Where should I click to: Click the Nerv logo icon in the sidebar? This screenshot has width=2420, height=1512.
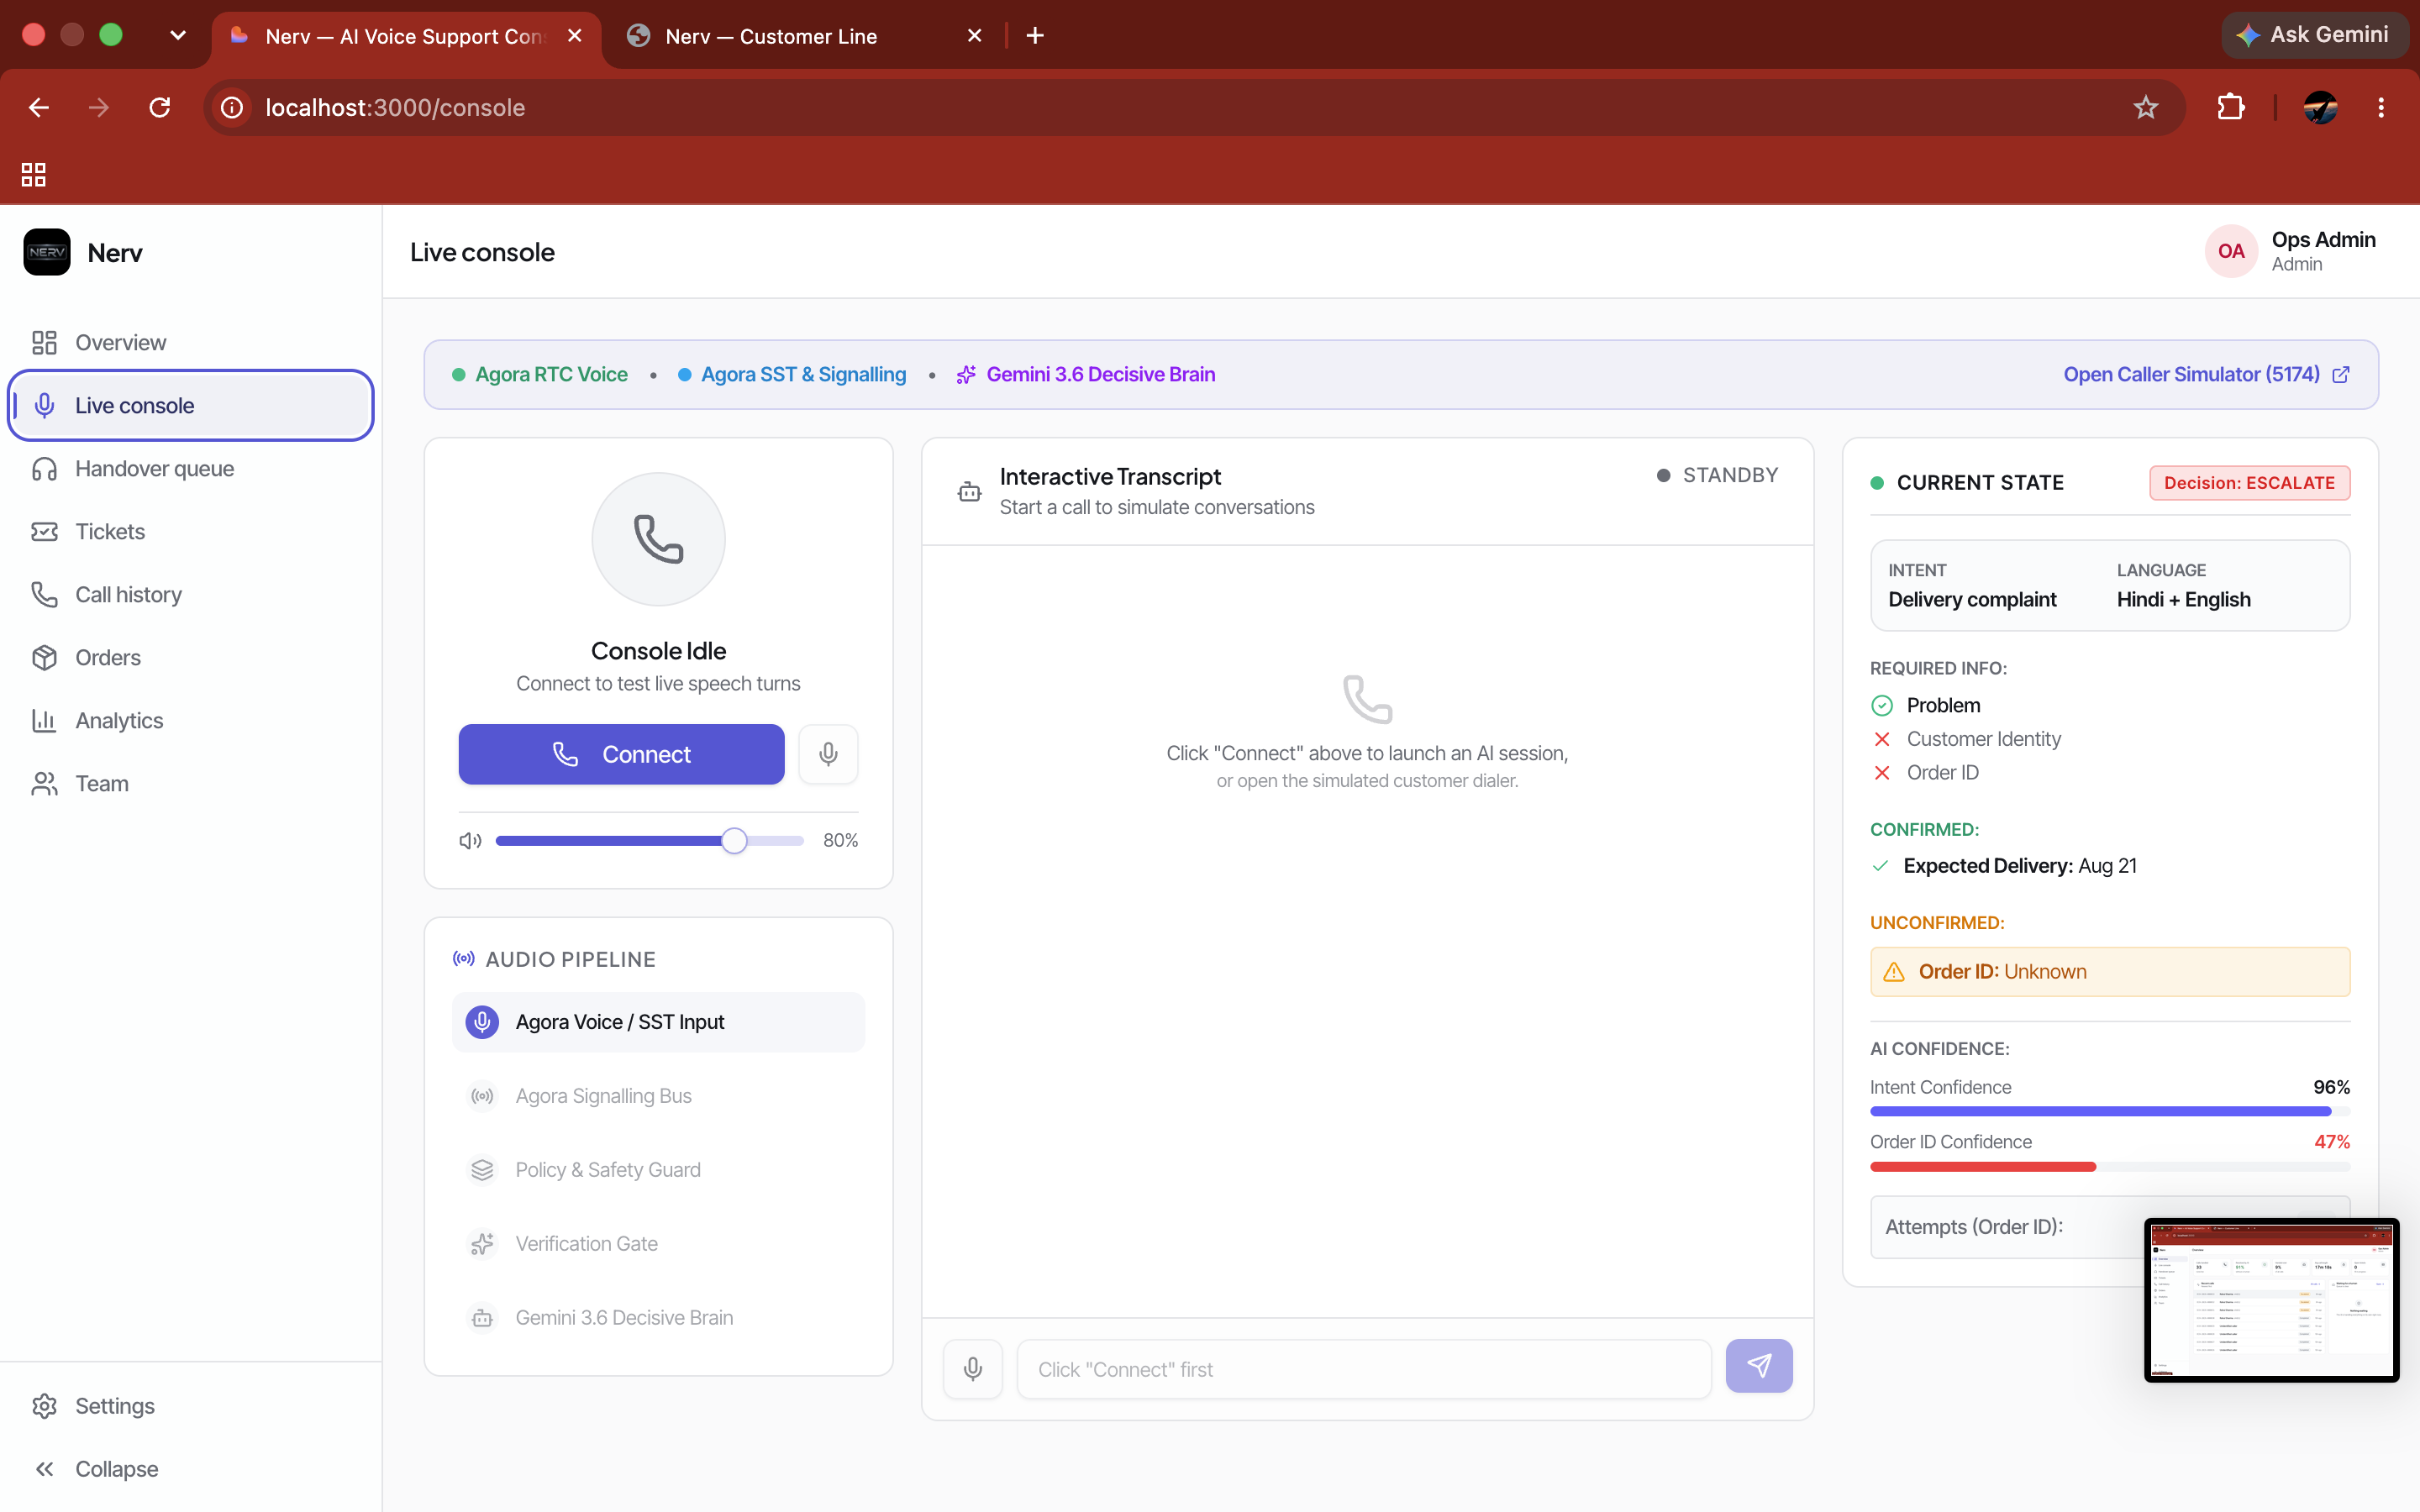(x=47, y=252)
